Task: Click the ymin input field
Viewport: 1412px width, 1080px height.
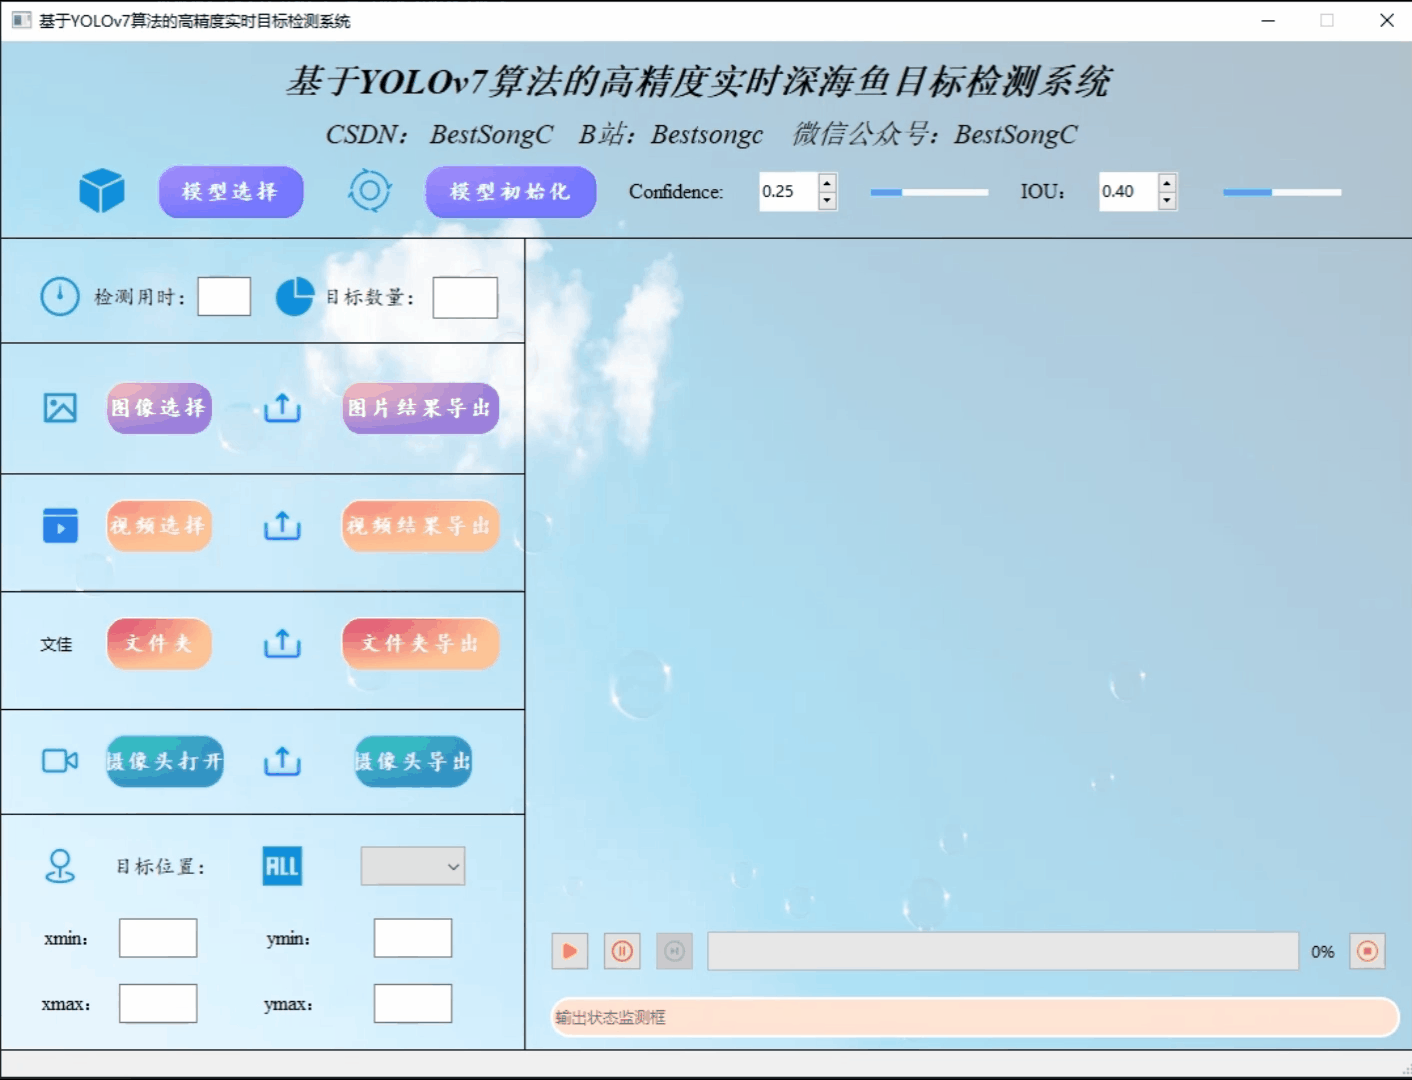Action: pyautogui.click(x=413, y=938)
